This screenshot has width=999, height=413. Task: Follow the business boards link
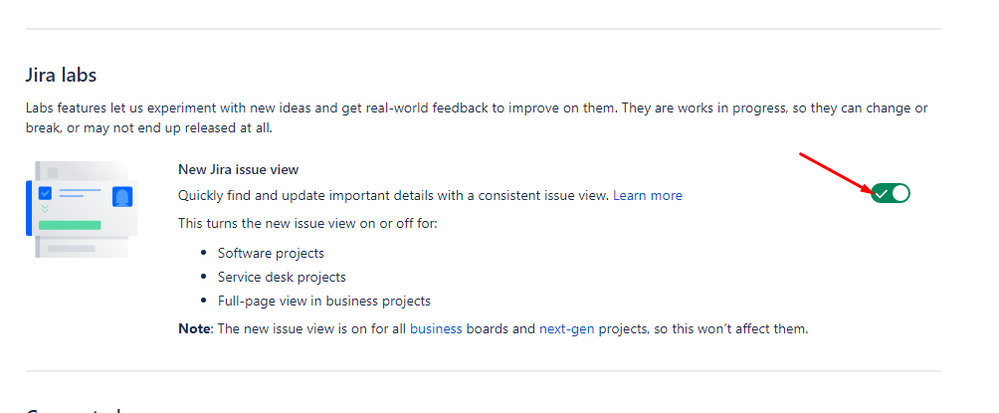point(436,330)
